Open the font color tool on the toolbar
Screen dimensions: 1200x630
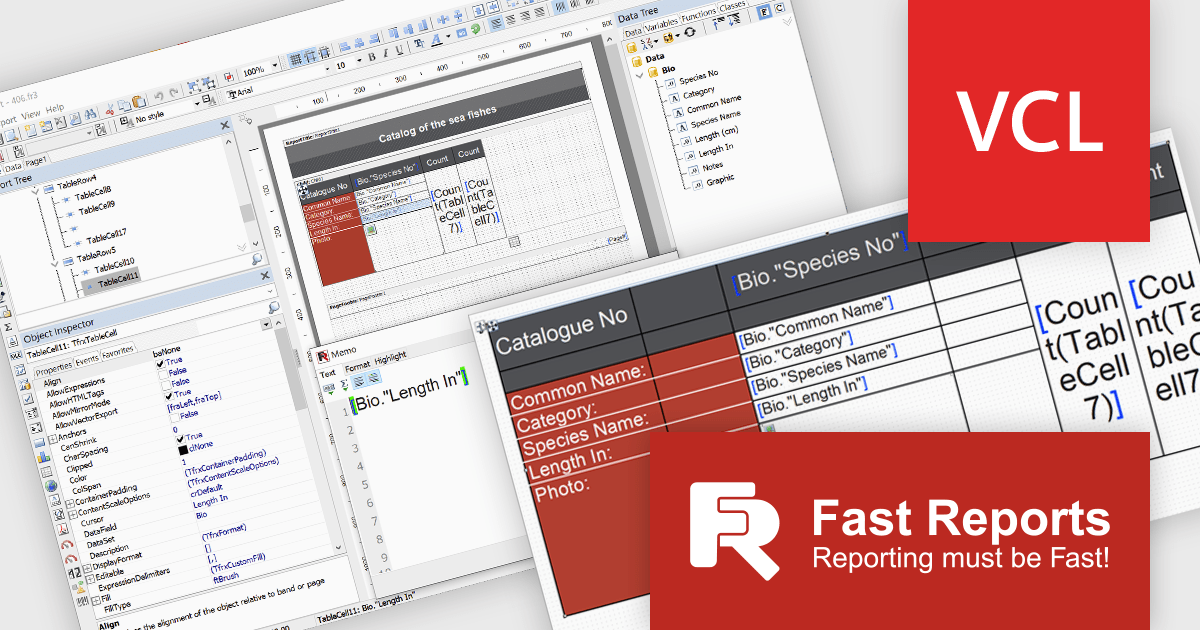coord(436,40)
